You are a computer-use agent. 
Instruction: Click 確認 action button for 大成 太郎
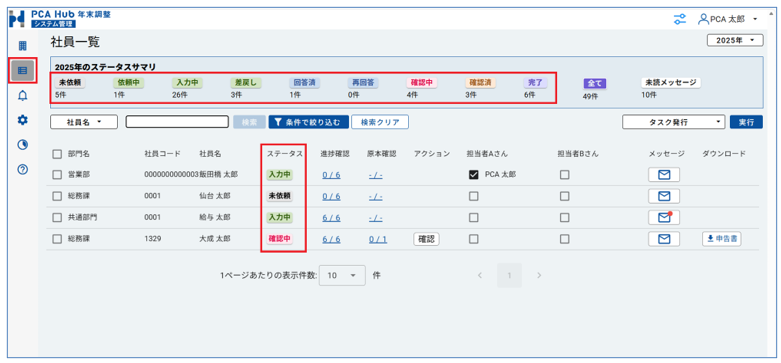(426, 239)
